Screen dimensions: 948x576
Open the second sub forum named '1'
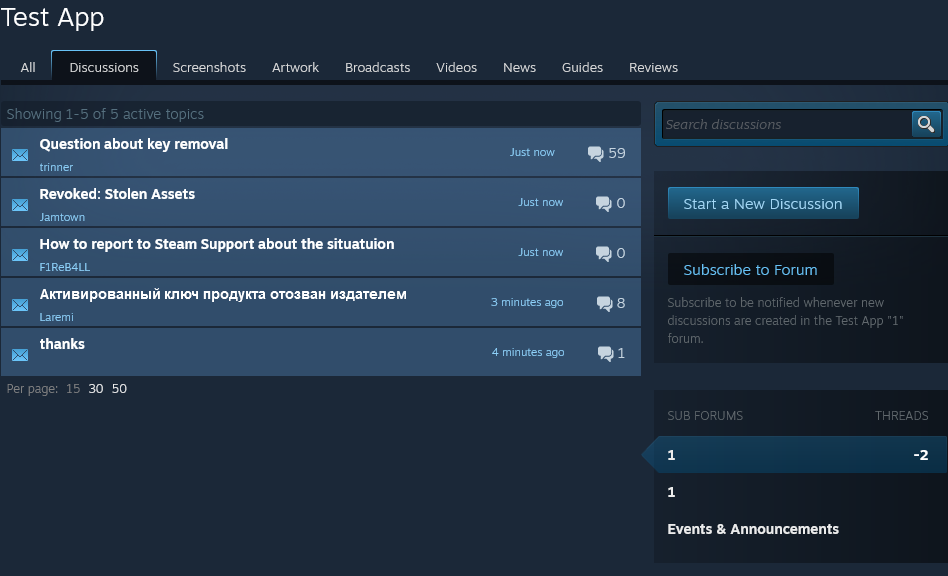coord(671,492)
